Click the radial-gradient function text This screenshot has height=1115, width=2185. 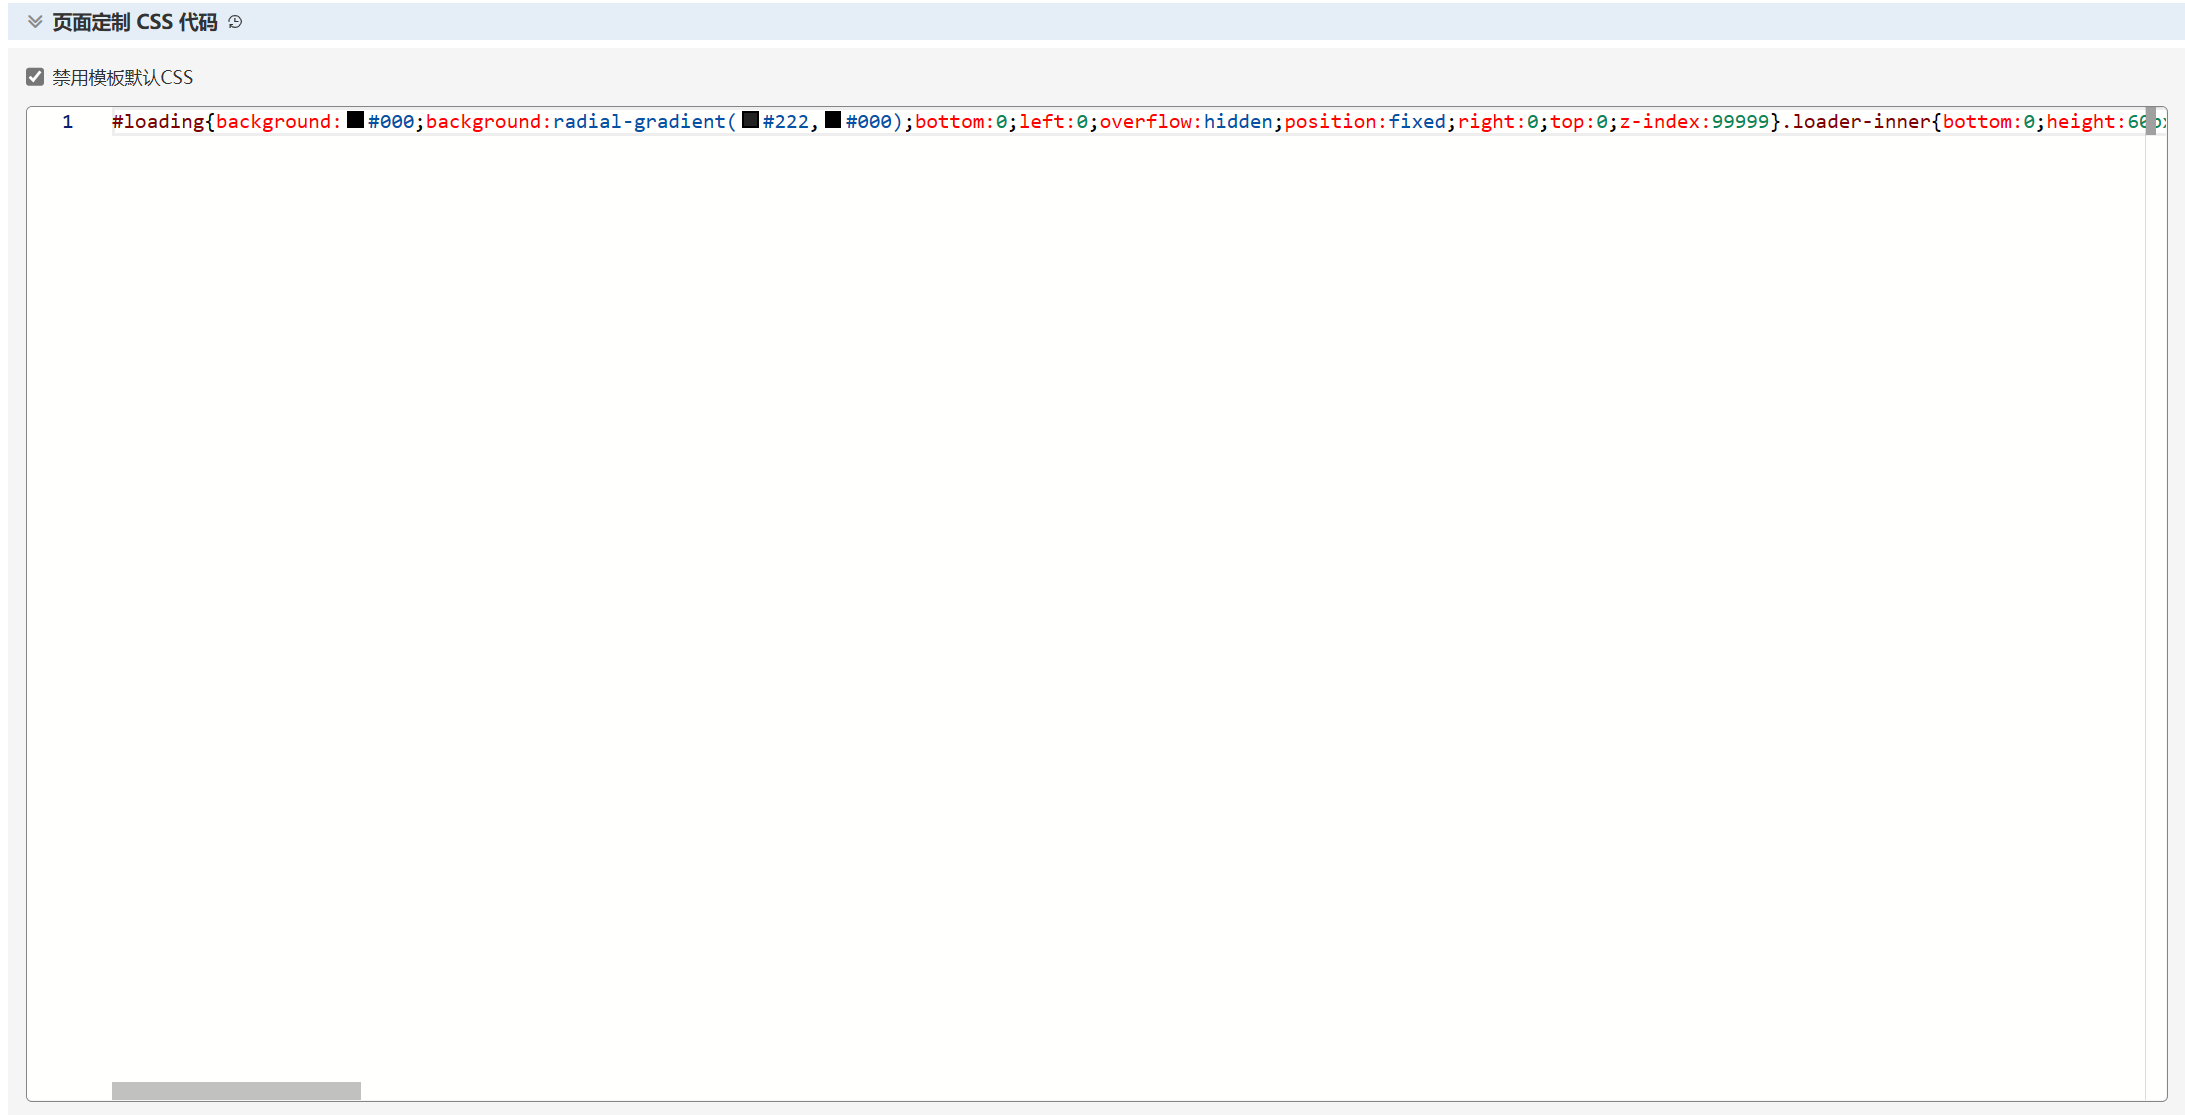click(638, 122)
